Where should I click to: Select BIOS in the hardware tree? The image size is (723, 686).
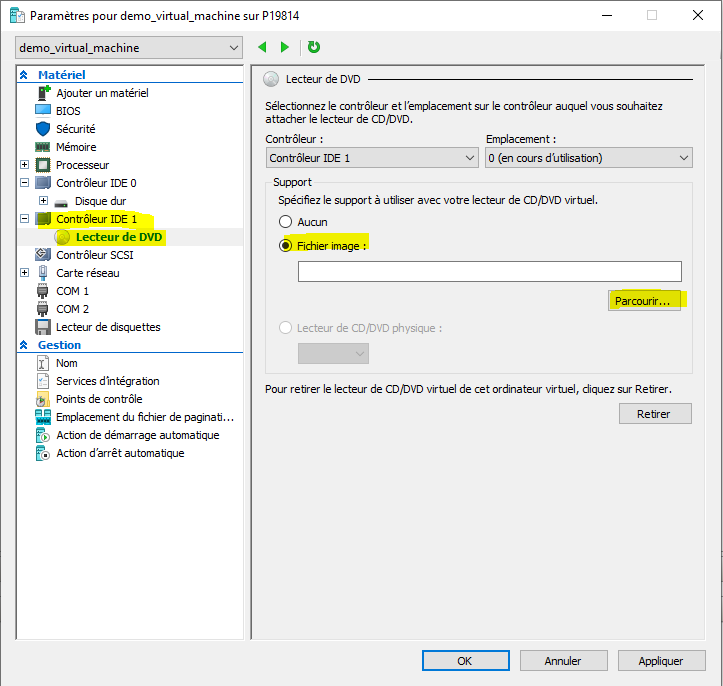[x=68, y=111]
